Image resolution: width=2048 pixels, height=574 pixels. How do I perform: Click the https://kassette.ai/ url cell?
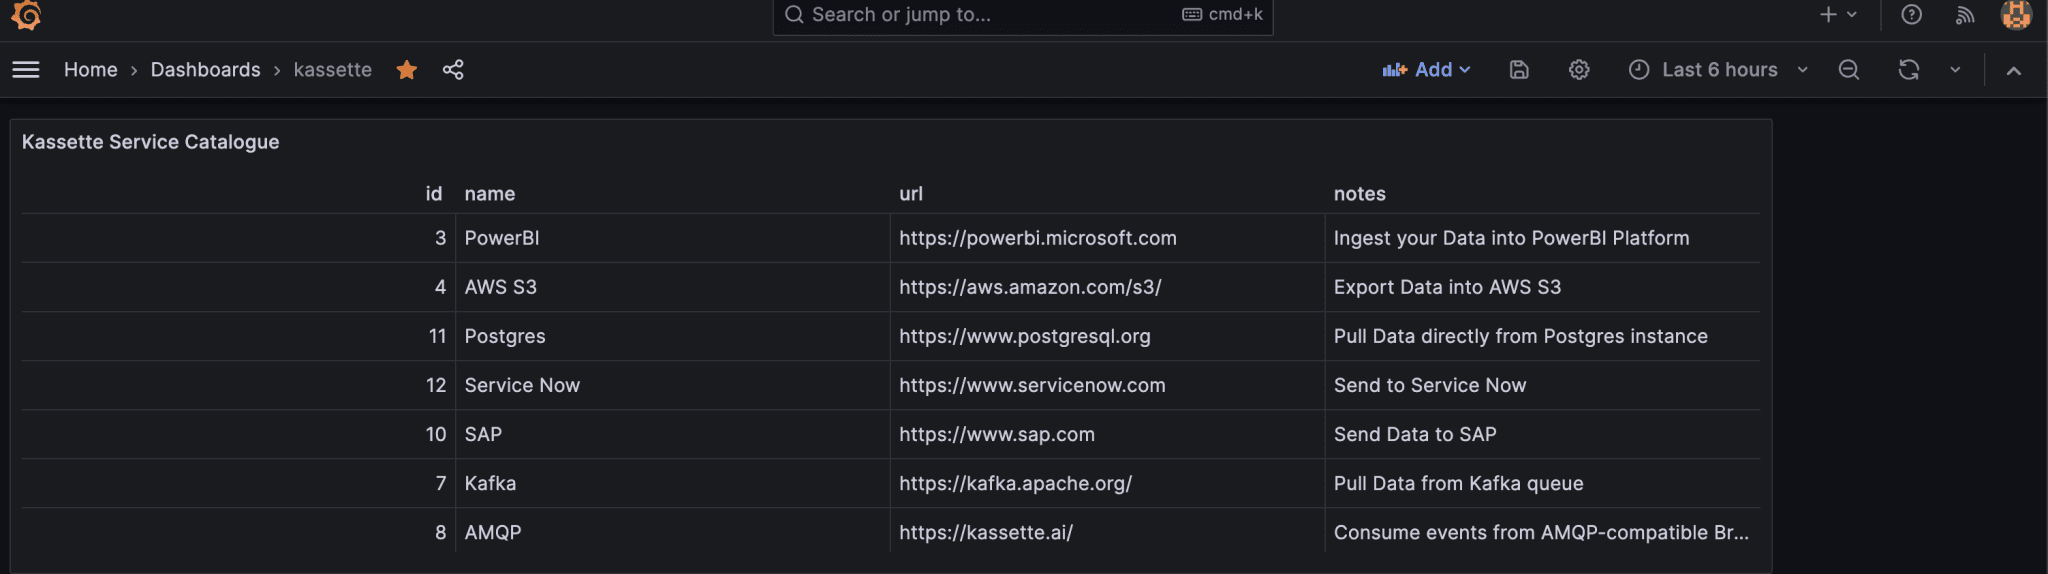click(1108, 532)
